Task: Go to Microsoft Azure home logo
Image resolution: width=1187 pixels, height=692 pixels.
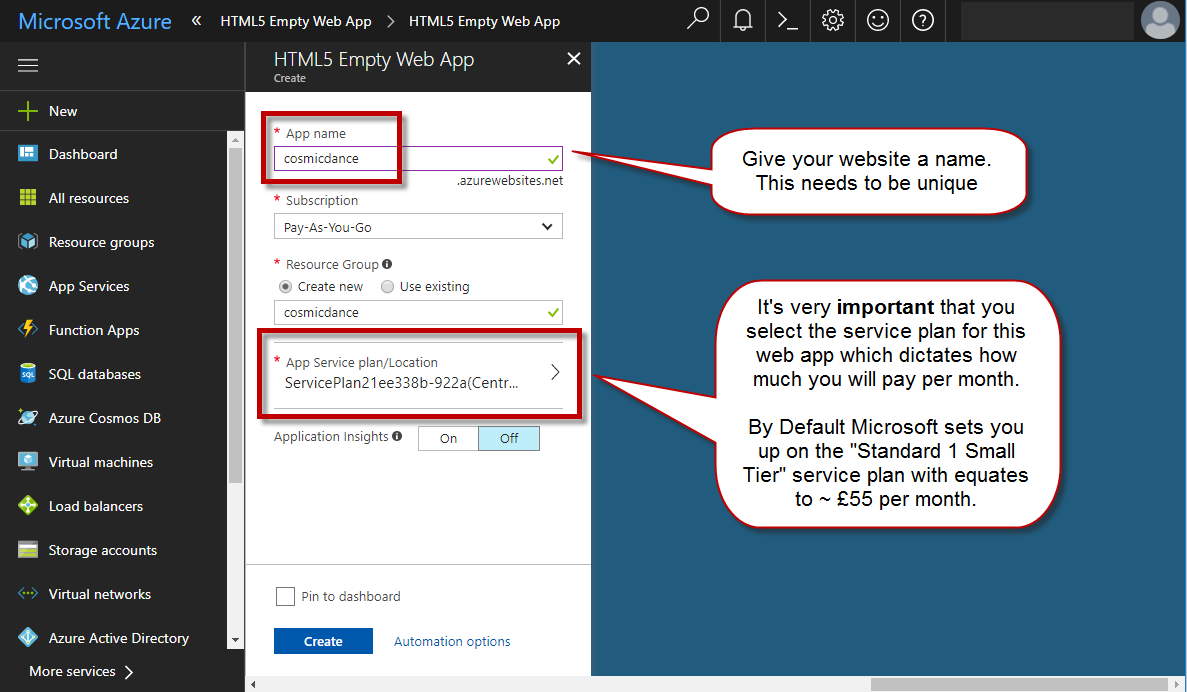Action: pyautogui.click(x=95, y=21)
